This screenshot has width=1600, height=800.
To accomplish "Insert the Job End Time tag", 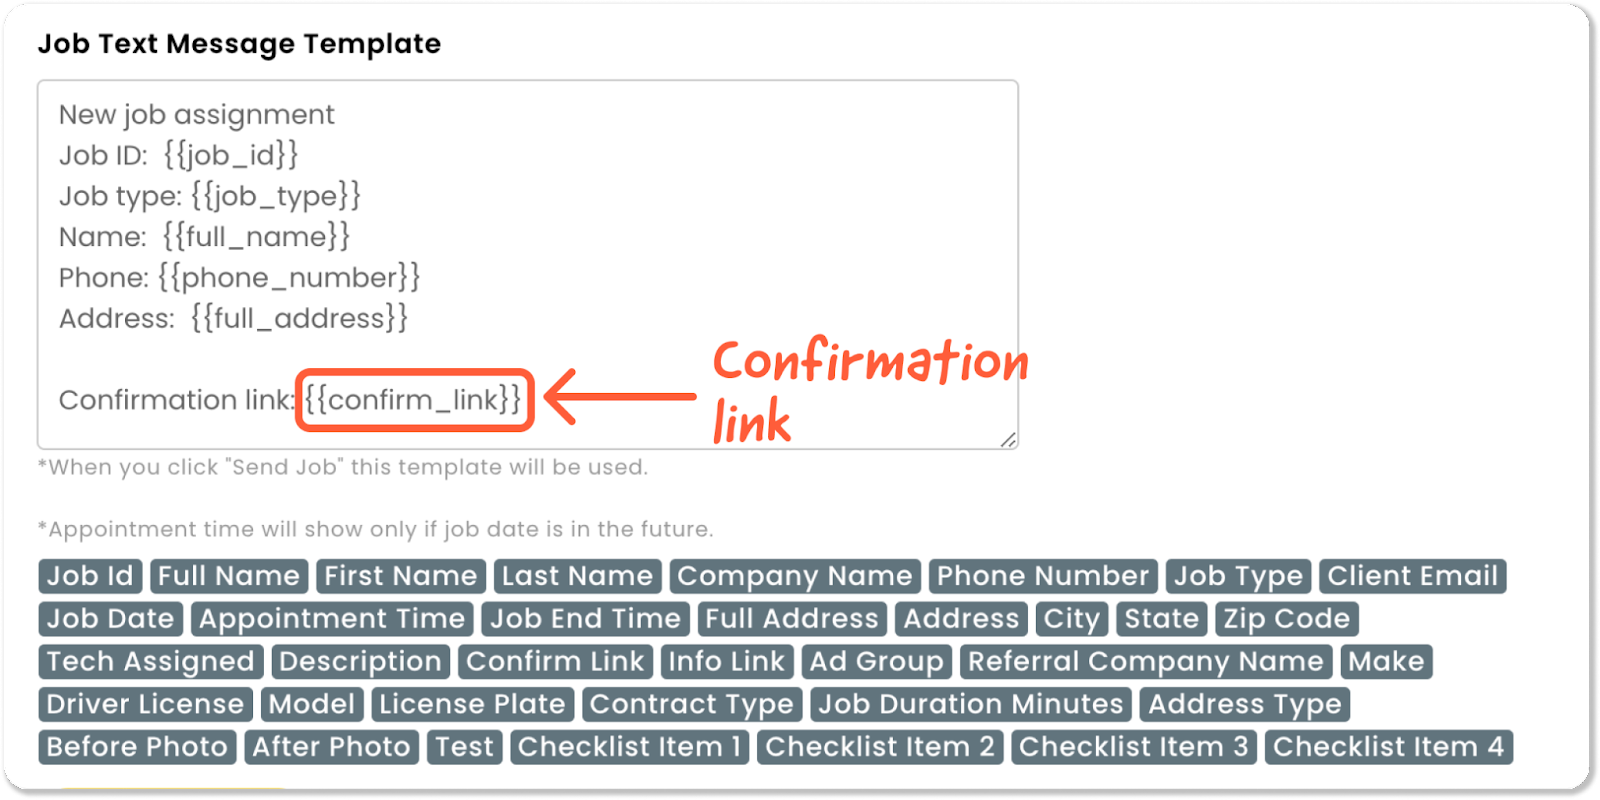I will (585, 619).
